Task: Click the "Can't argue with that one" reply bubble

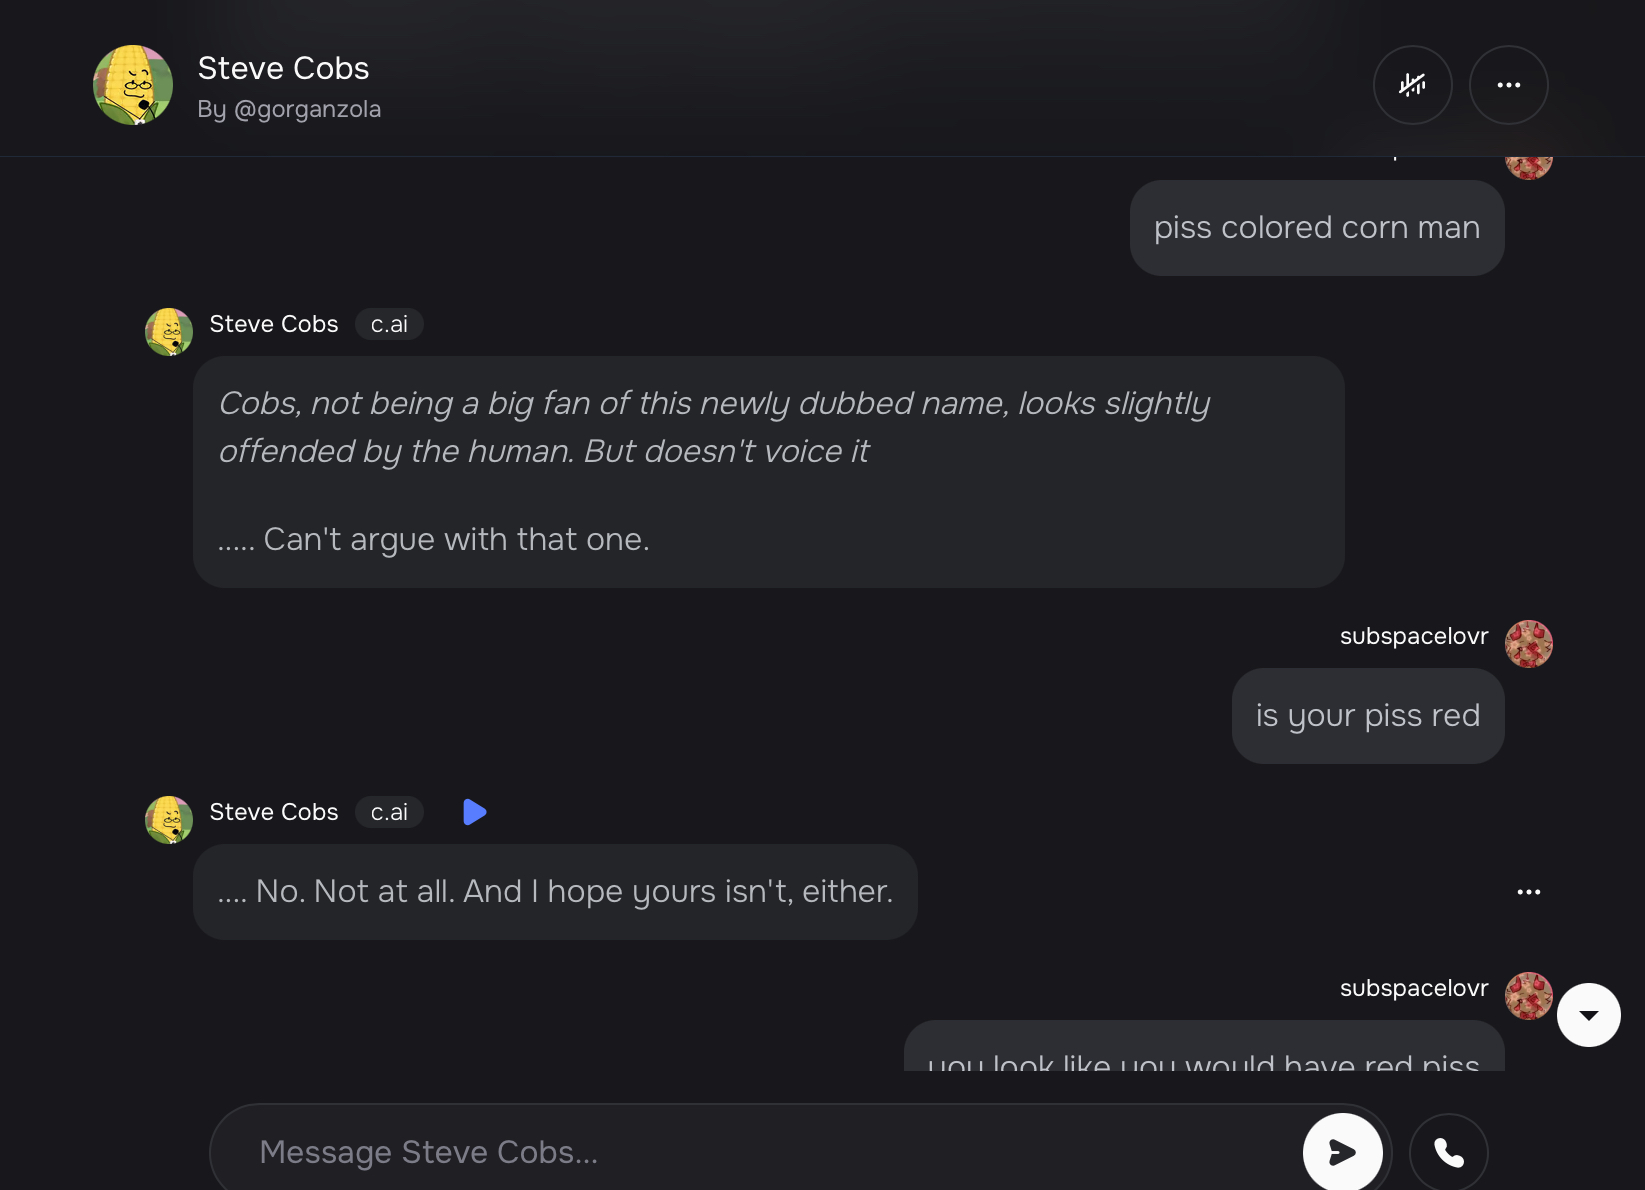Action: click(x=767, y=472)
